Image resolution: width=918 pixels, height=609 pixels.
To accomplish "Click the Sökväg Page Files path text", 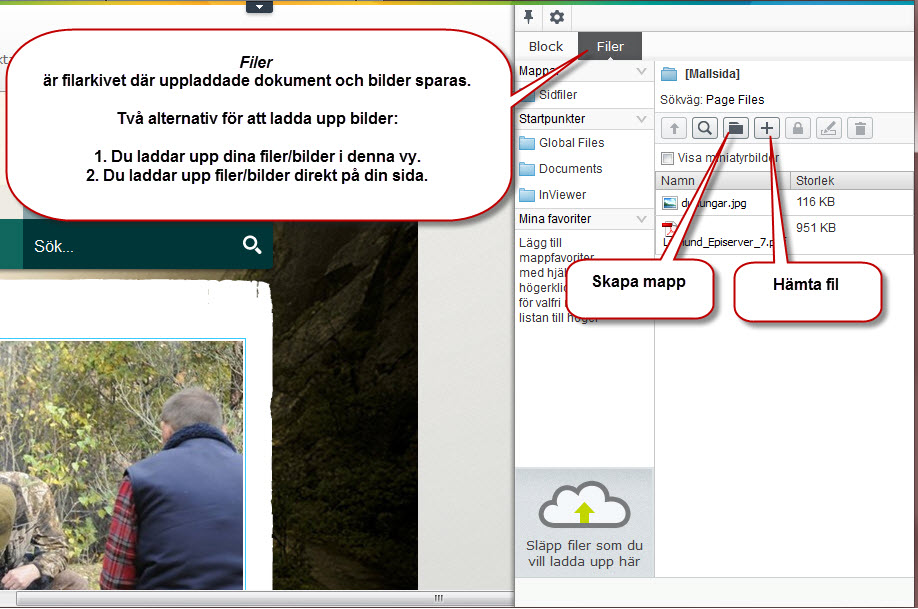I will tap(712, 100).
